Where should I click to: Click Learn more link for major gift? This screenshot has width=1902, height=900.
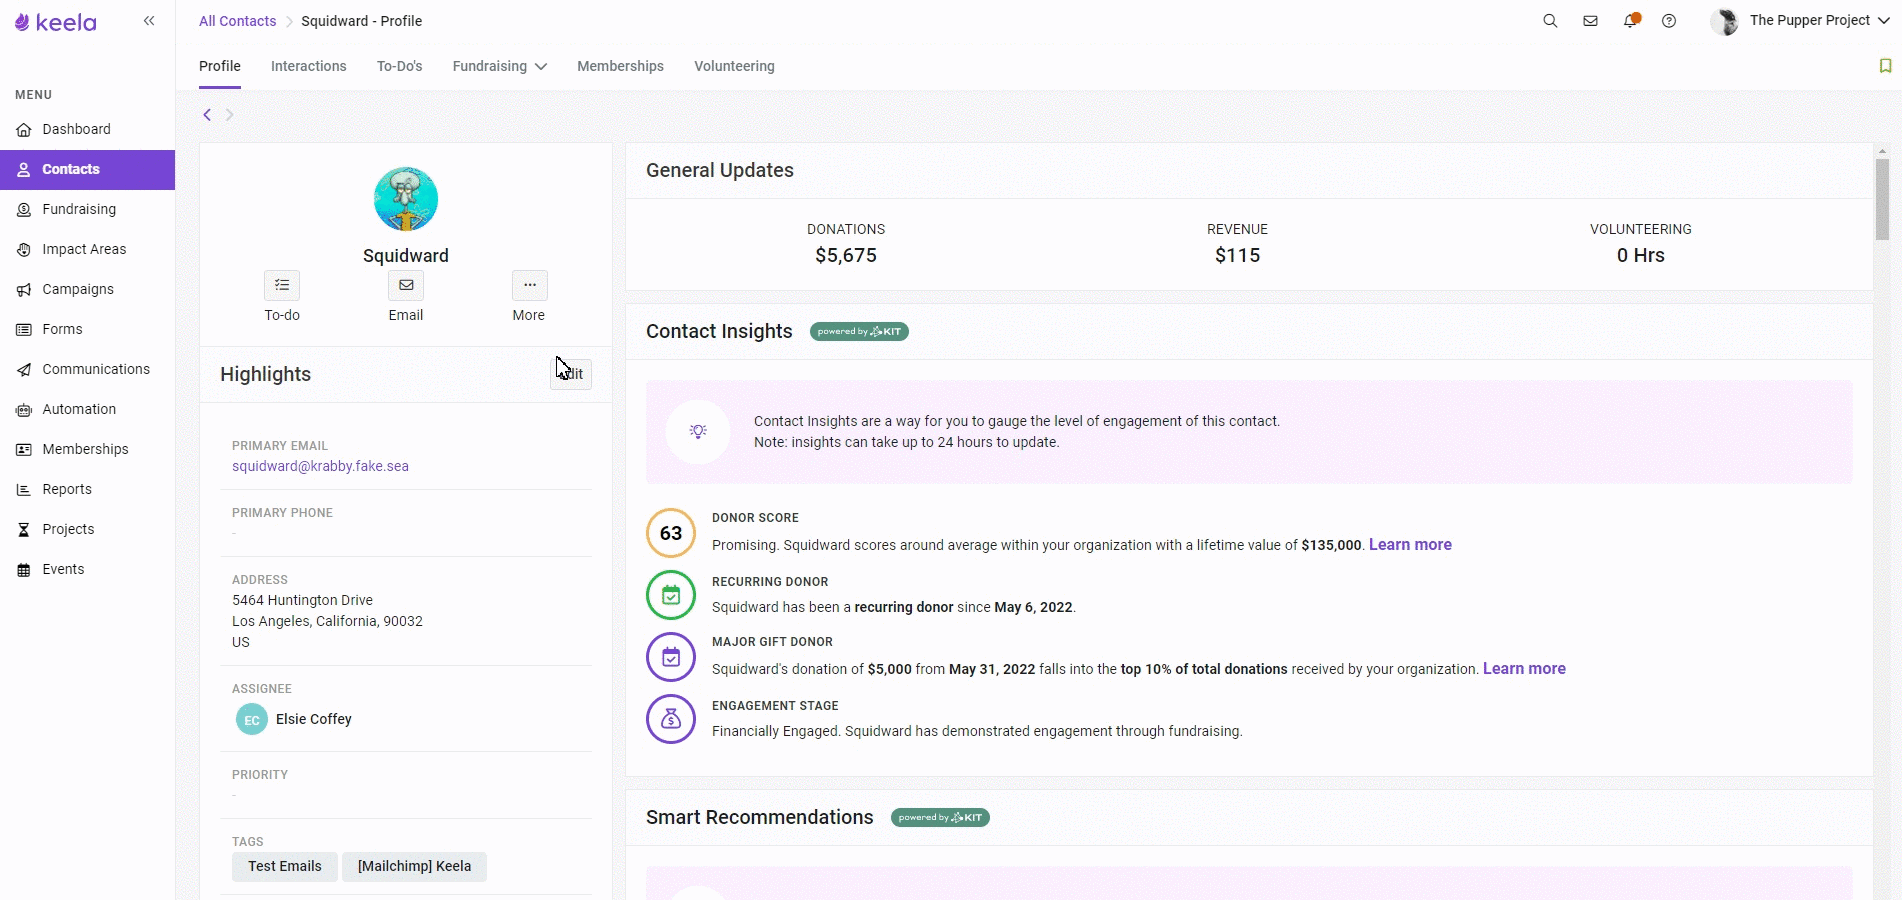tap(1524, 669)
